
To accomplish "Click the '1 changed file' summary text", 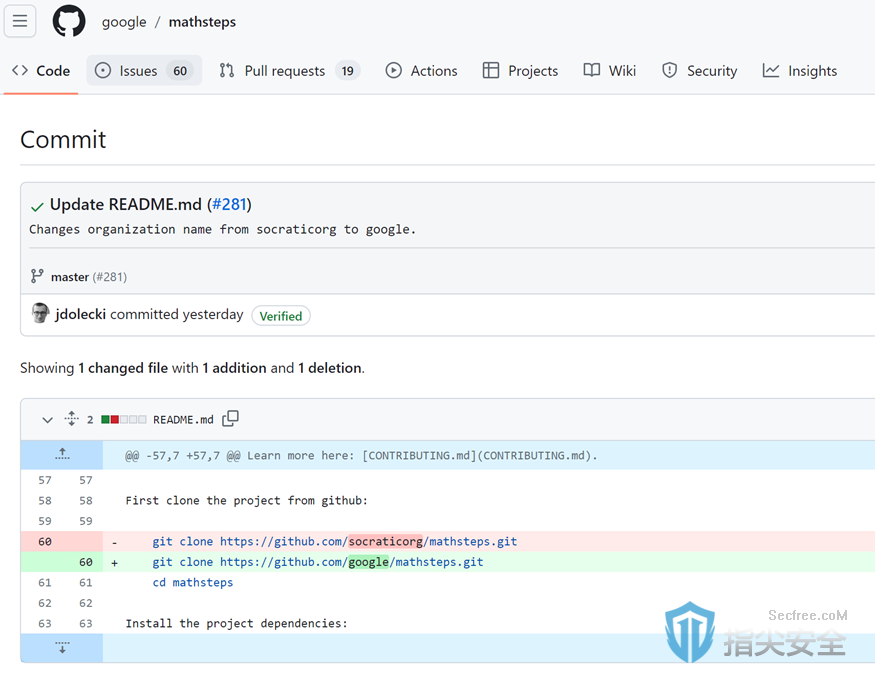I will (123, 368).
